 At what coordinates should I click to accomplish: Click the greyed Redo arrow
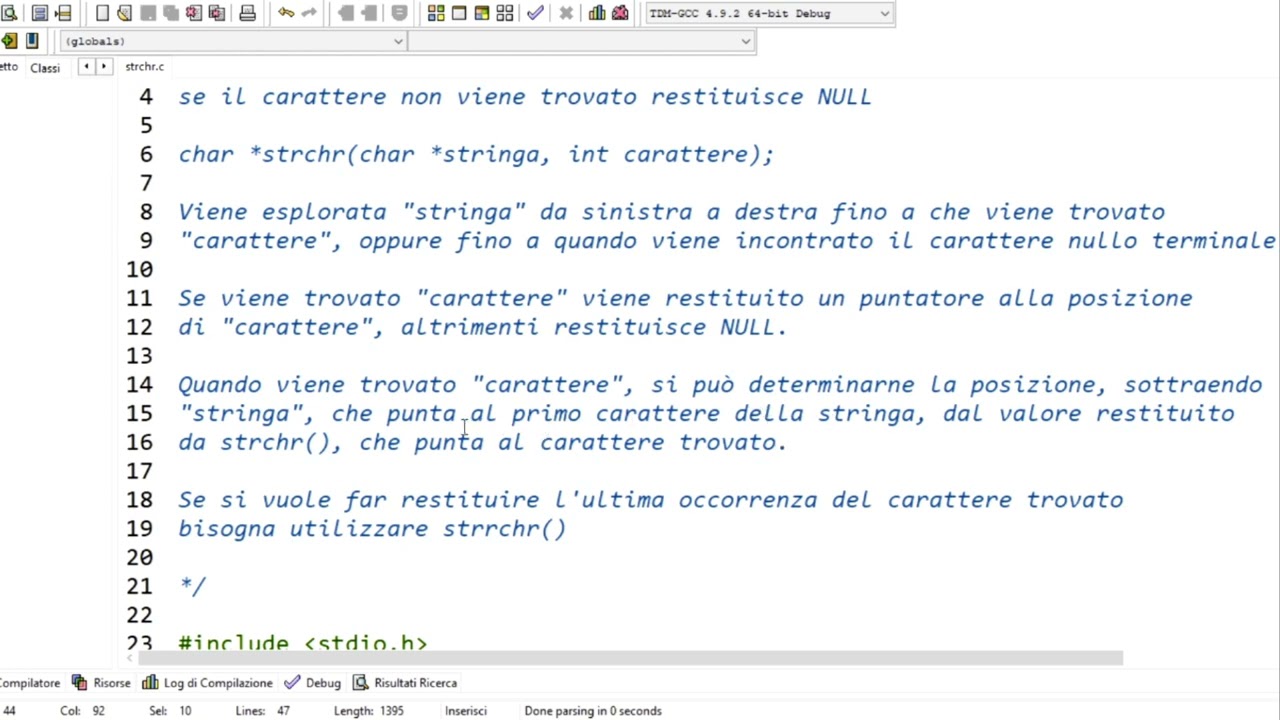(309, 13)
